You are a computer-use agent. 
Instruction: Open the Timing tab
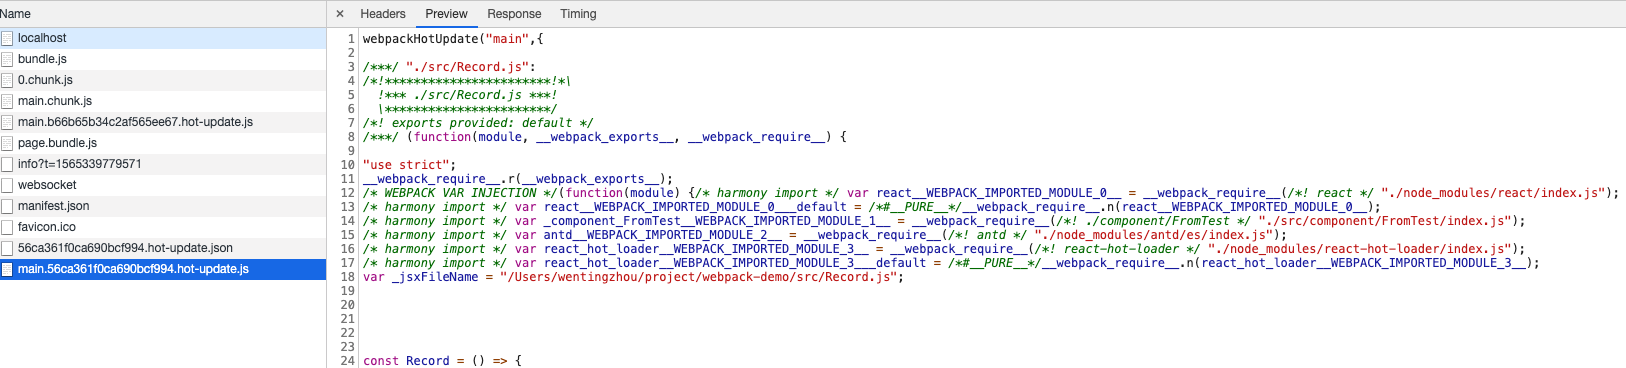pos(578,14)
